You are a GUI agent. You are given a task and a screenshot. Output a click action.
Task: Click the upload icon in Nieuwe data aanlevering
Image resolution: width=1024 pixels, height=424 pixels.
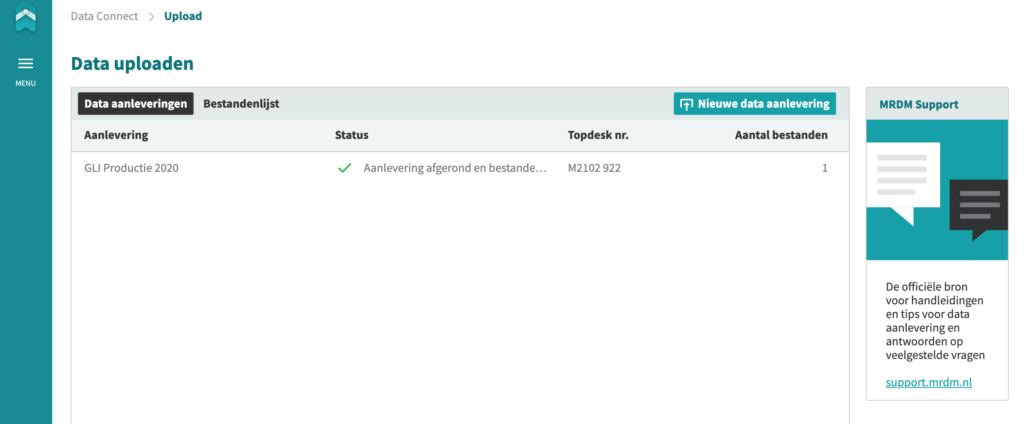coord(686,104)
